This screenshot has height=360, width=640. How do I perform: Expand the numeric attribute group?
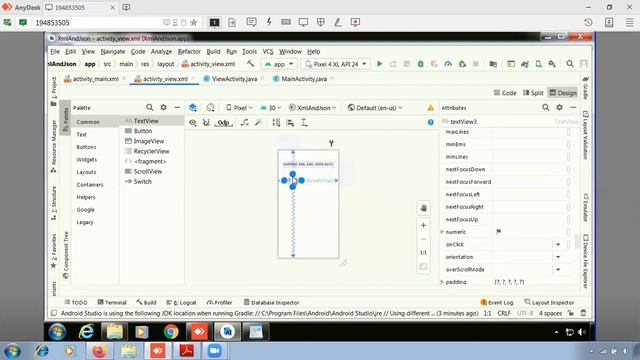442,232
